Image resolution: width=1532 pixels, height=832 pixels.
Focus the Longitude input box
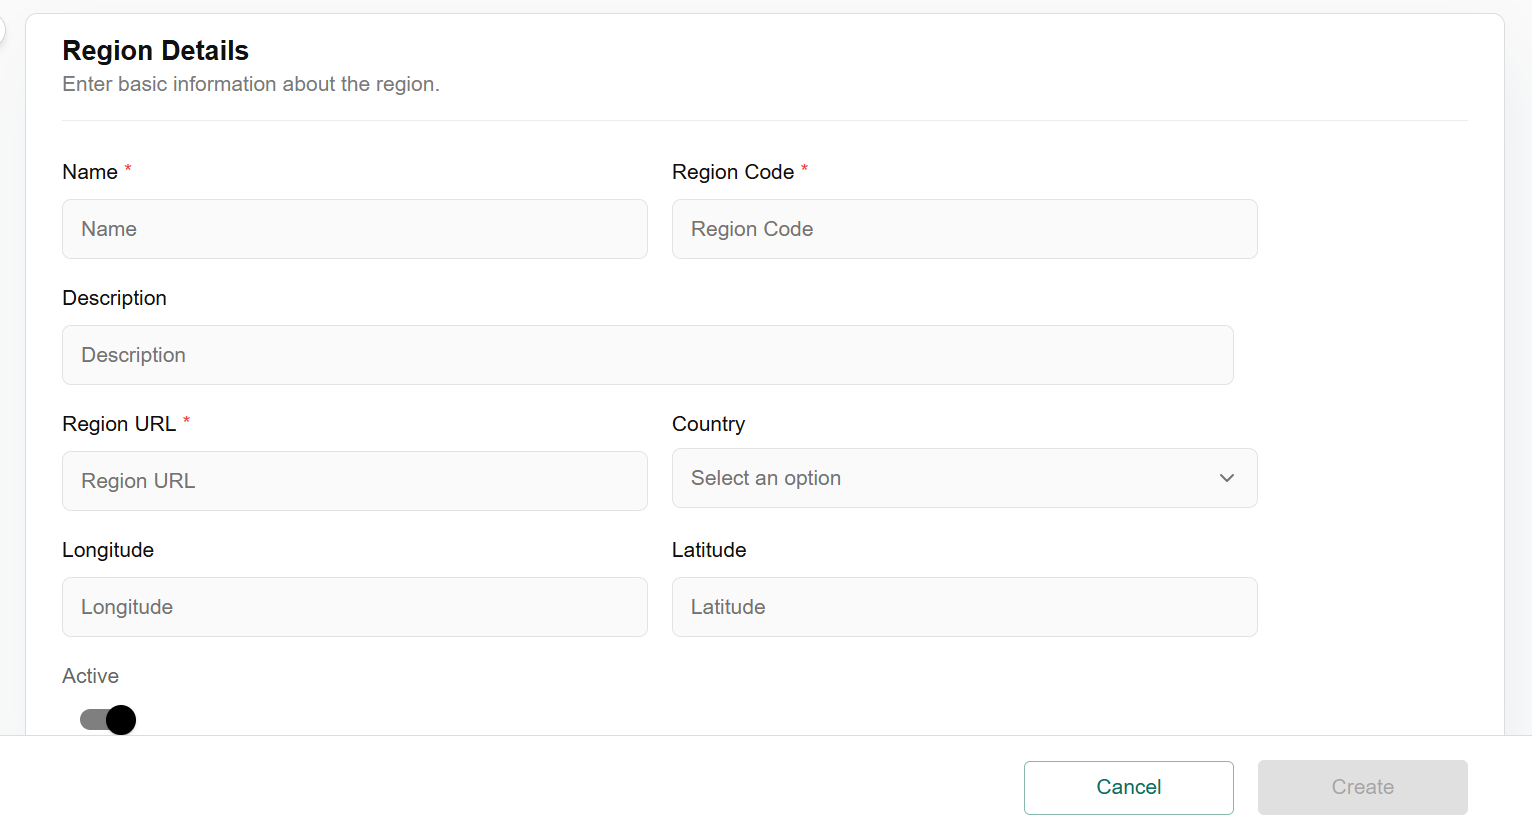(x=354, y=607)
